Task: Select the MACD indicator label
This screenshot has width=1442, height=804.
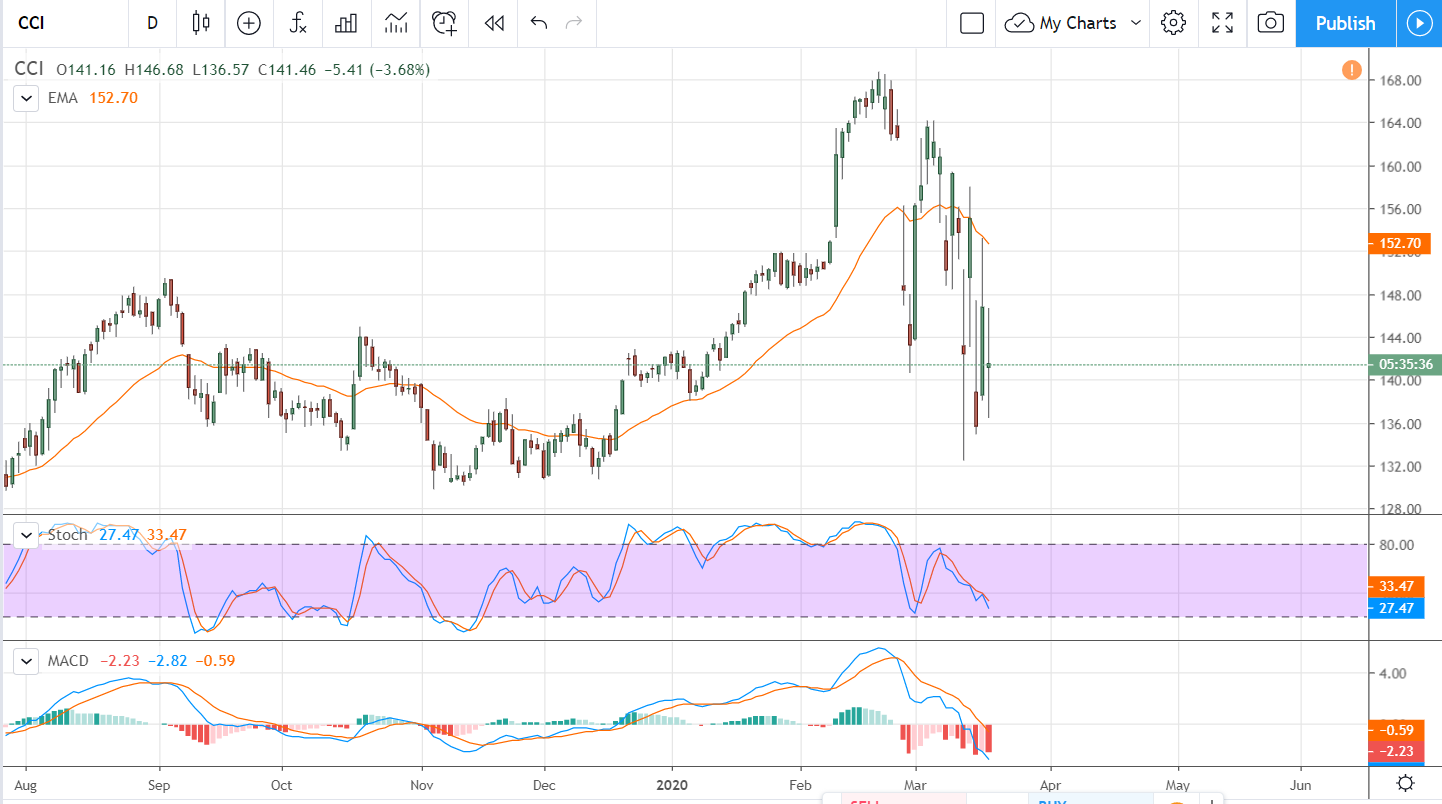Action: 69,661
